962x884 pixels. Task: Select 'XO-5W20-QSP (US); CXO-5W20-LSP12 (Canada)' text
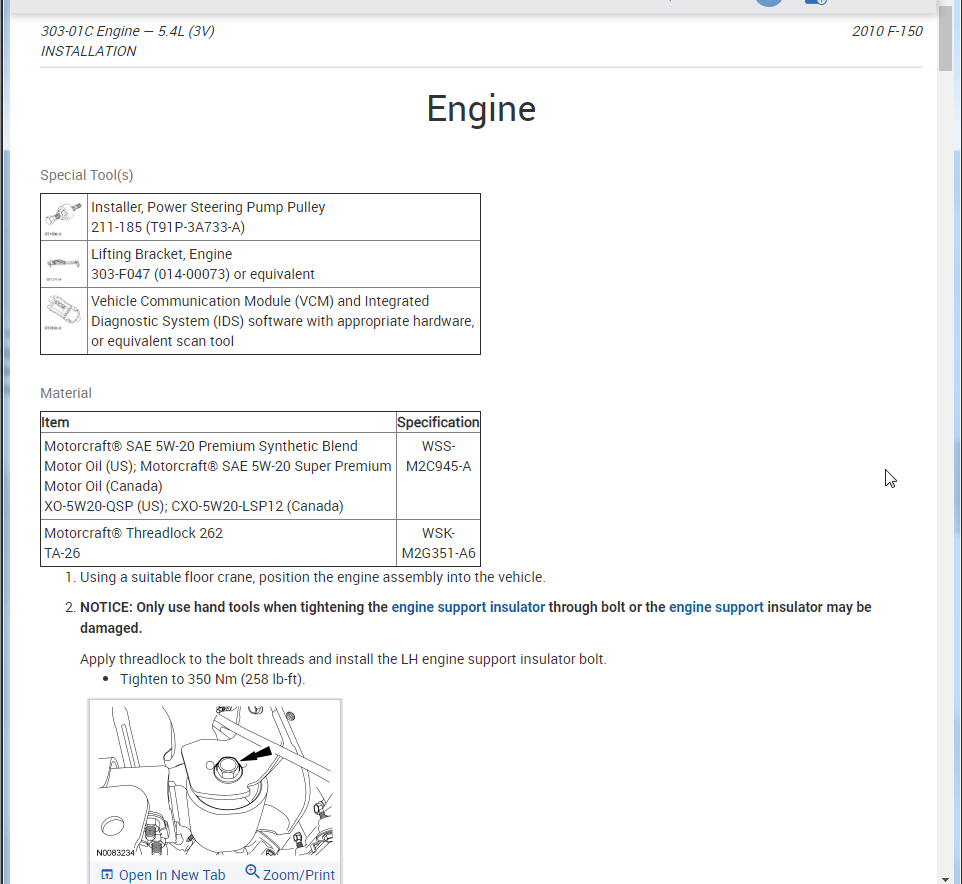pyautogui.click(x=193, y=507)
